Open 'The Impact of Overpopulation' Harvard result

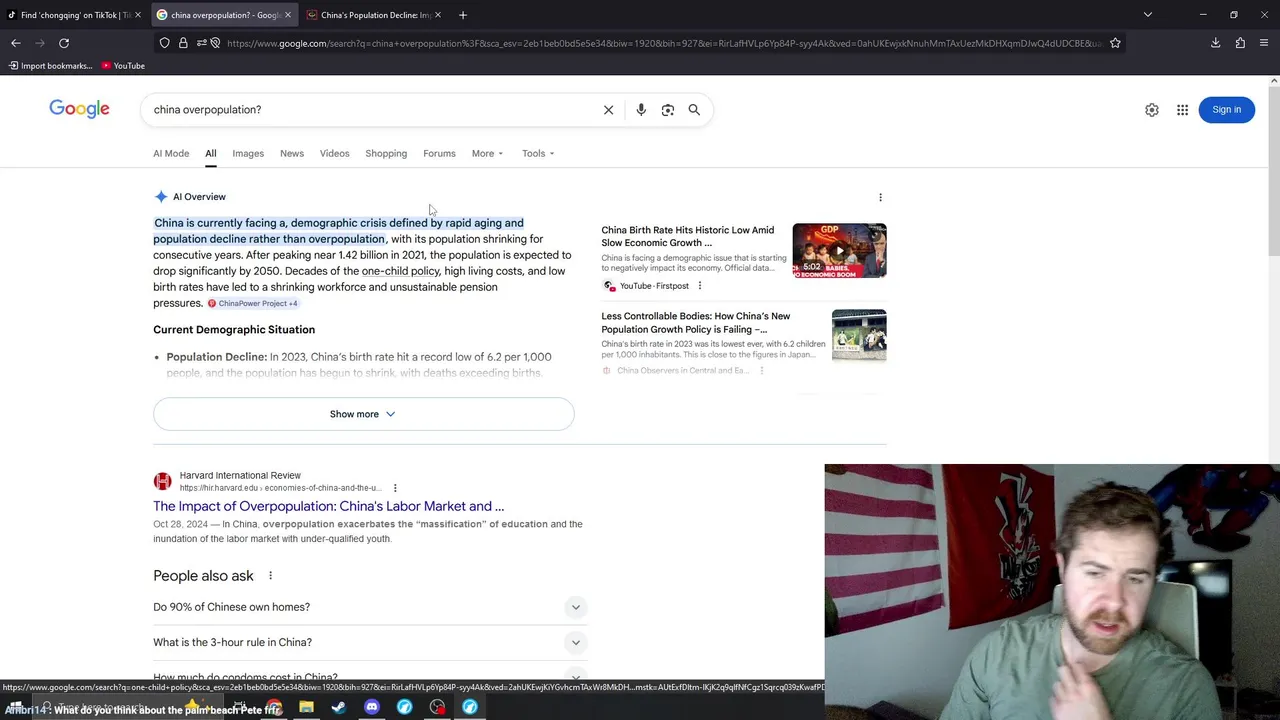pyautogui.click(x=328, y=506)
